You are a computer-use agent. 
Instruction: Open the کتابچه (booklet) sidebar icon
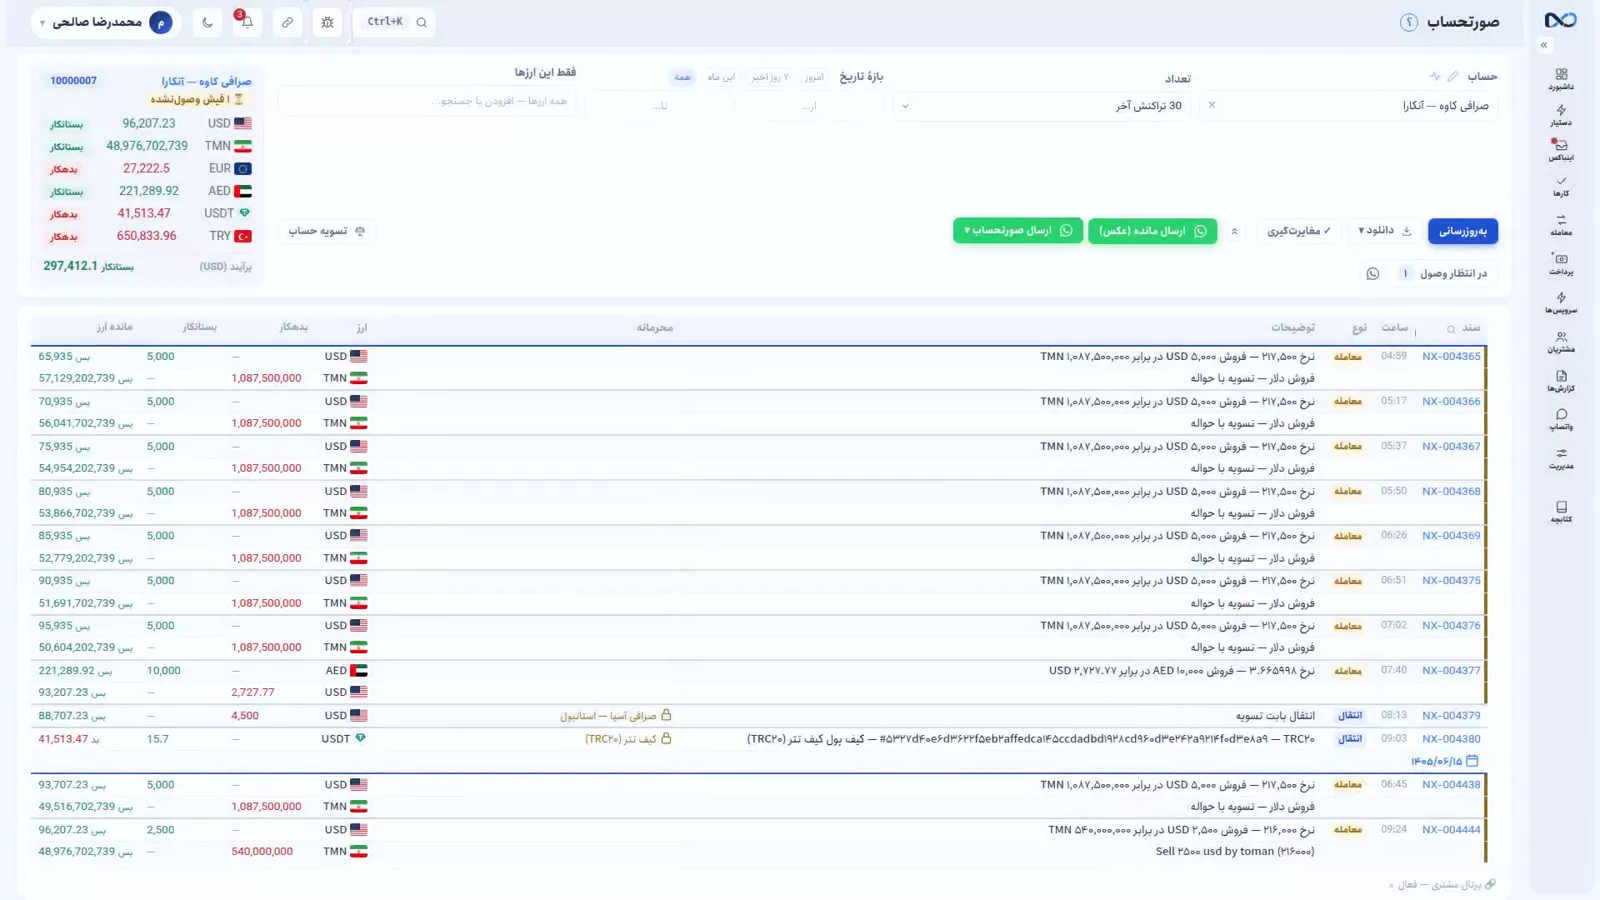pos(1561,512)
